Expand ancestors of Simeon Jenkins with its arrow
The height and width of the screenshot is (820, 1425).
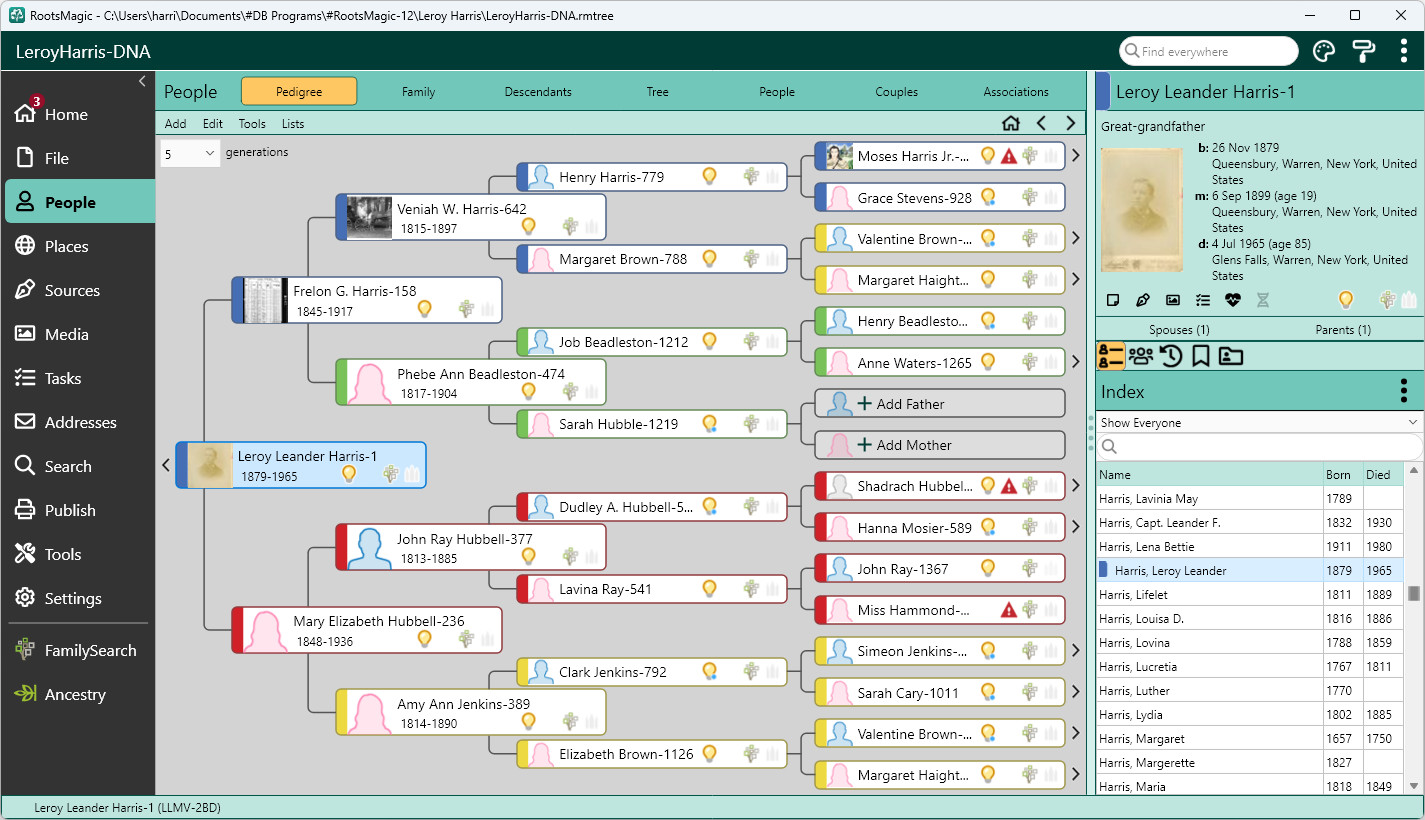coord(1076,651)
